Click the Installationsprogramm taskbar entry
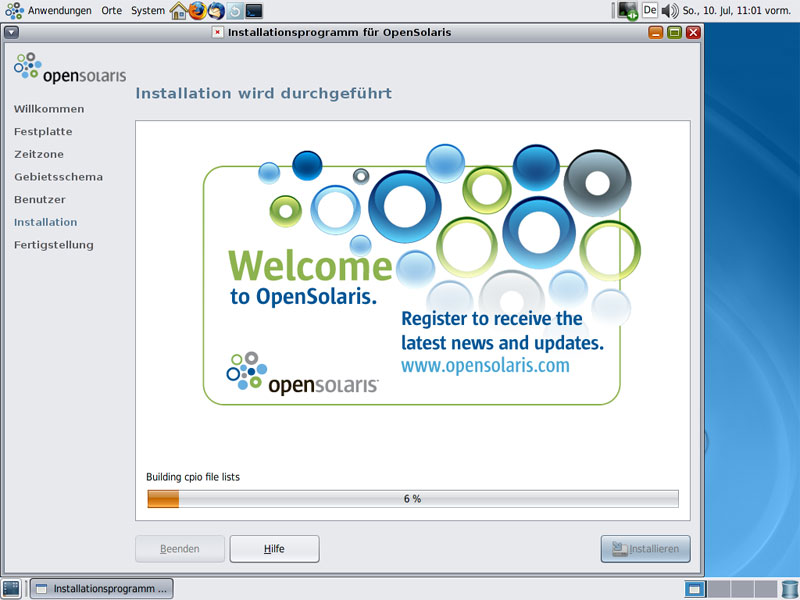Viewport: 800px width, 600px height. pos(101,589)
